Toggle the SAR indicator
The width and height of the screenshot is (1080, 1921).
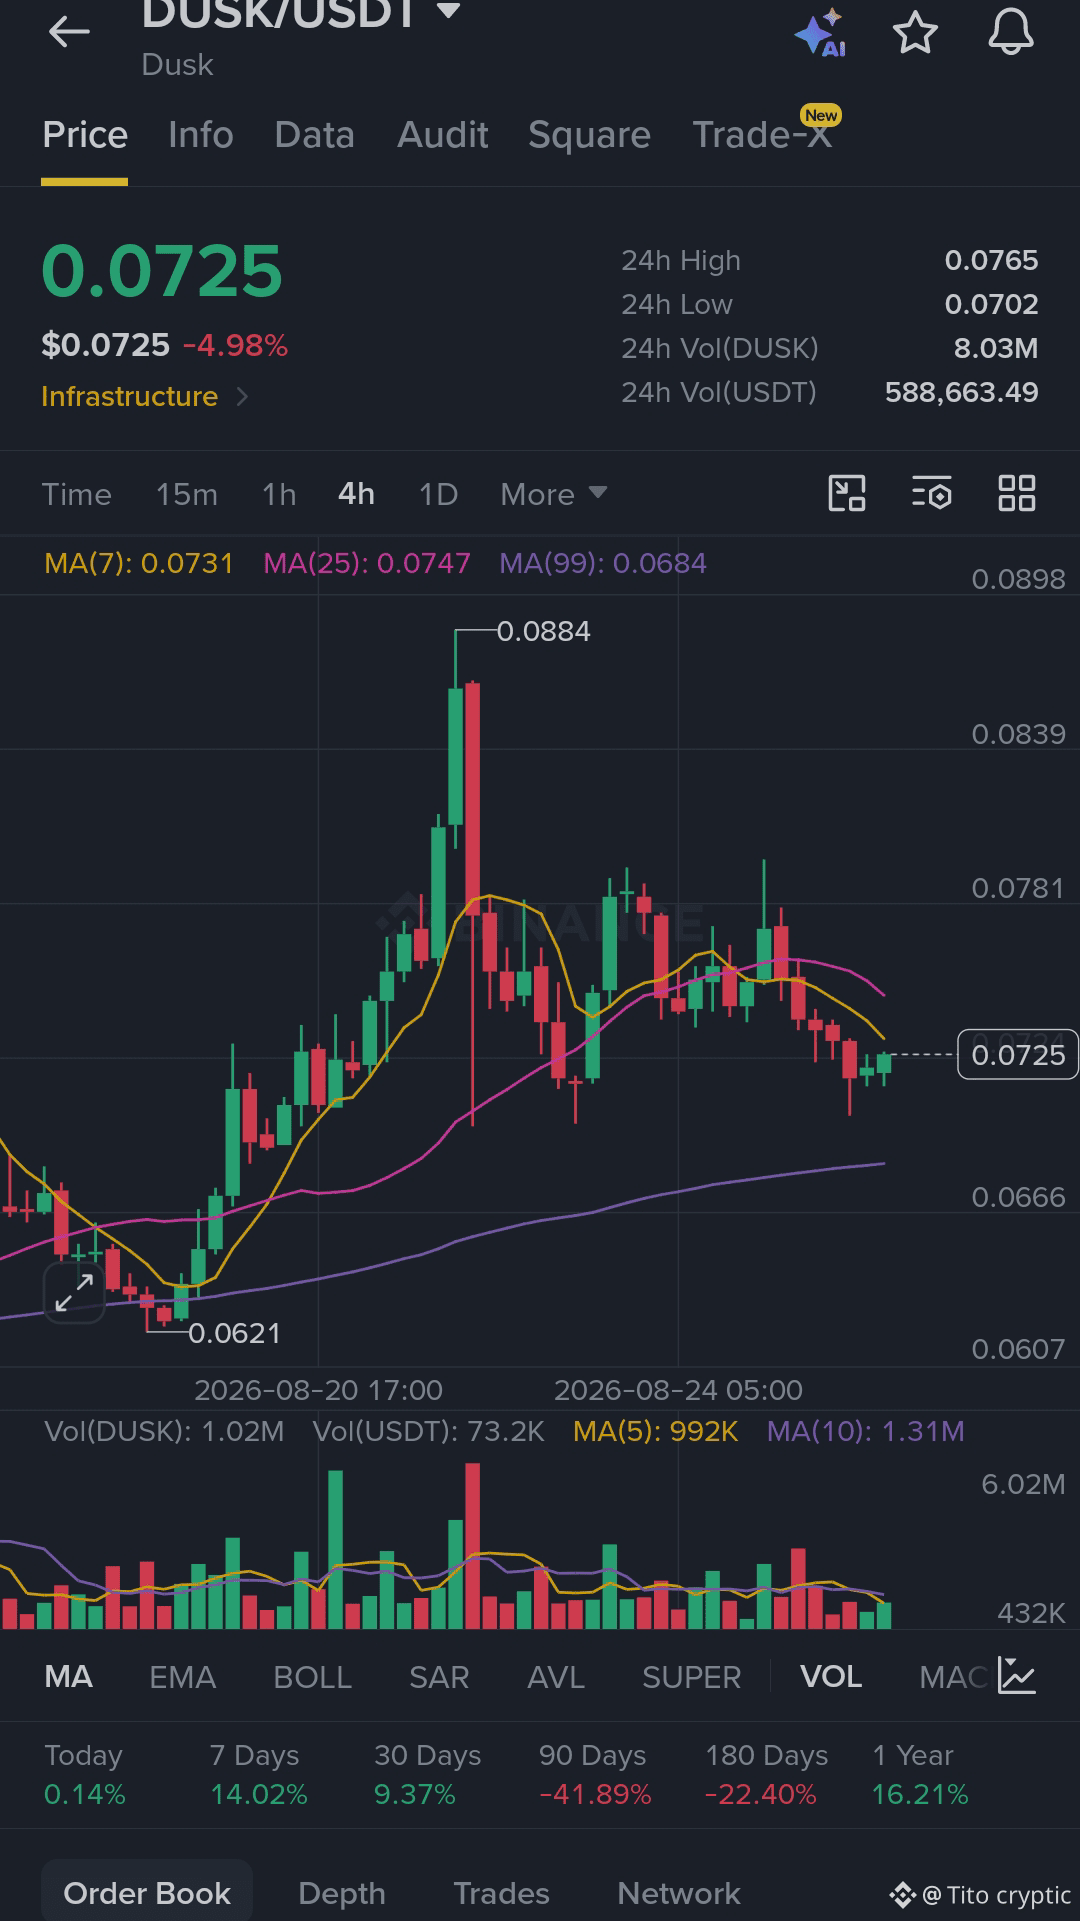tap(439, 1677)
